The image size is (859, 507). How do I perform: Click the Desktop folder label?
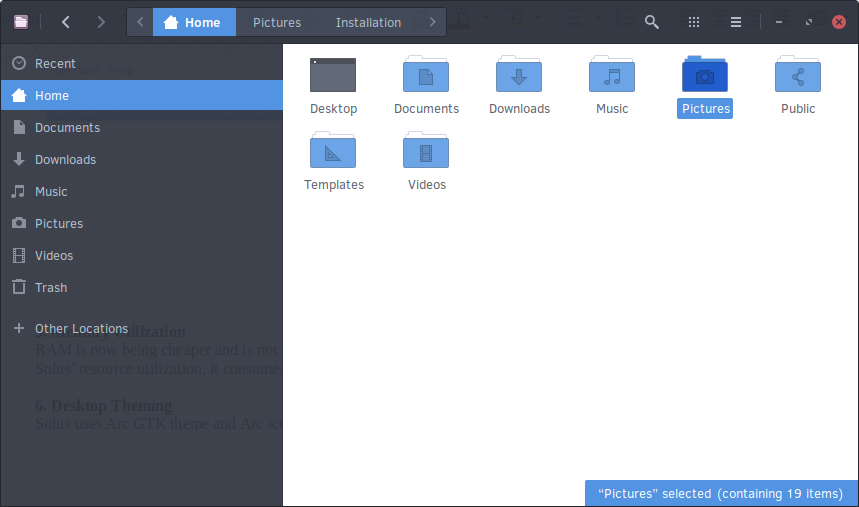click(334, 109)
